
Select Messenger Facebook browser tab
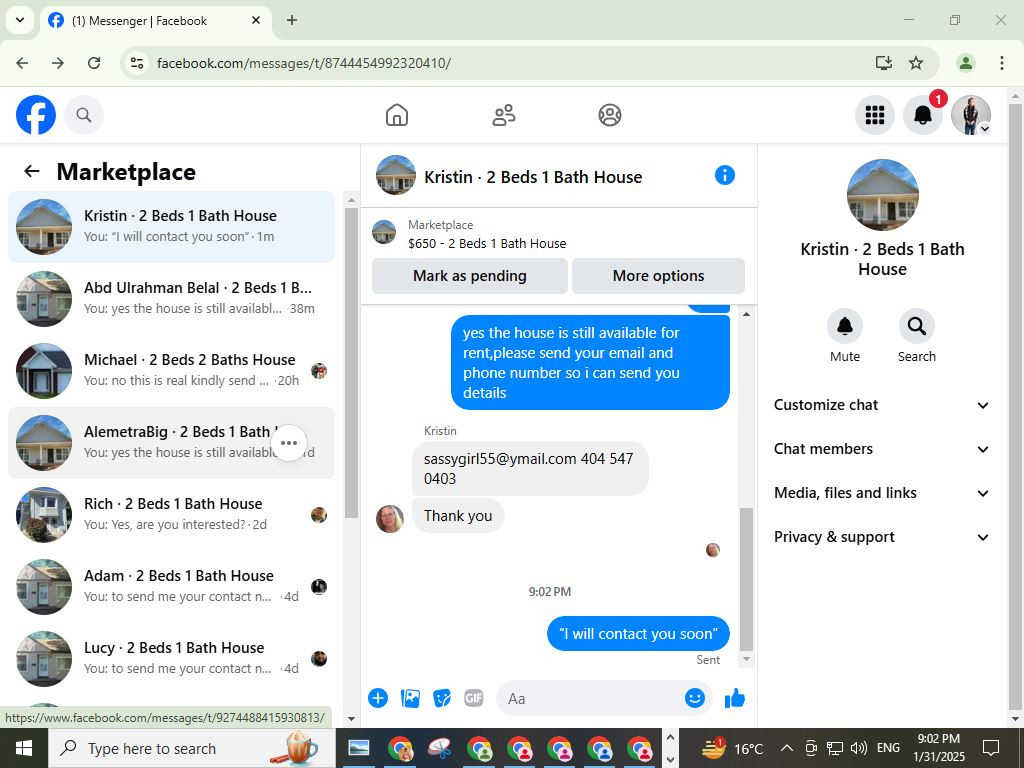tap(155, 20)
